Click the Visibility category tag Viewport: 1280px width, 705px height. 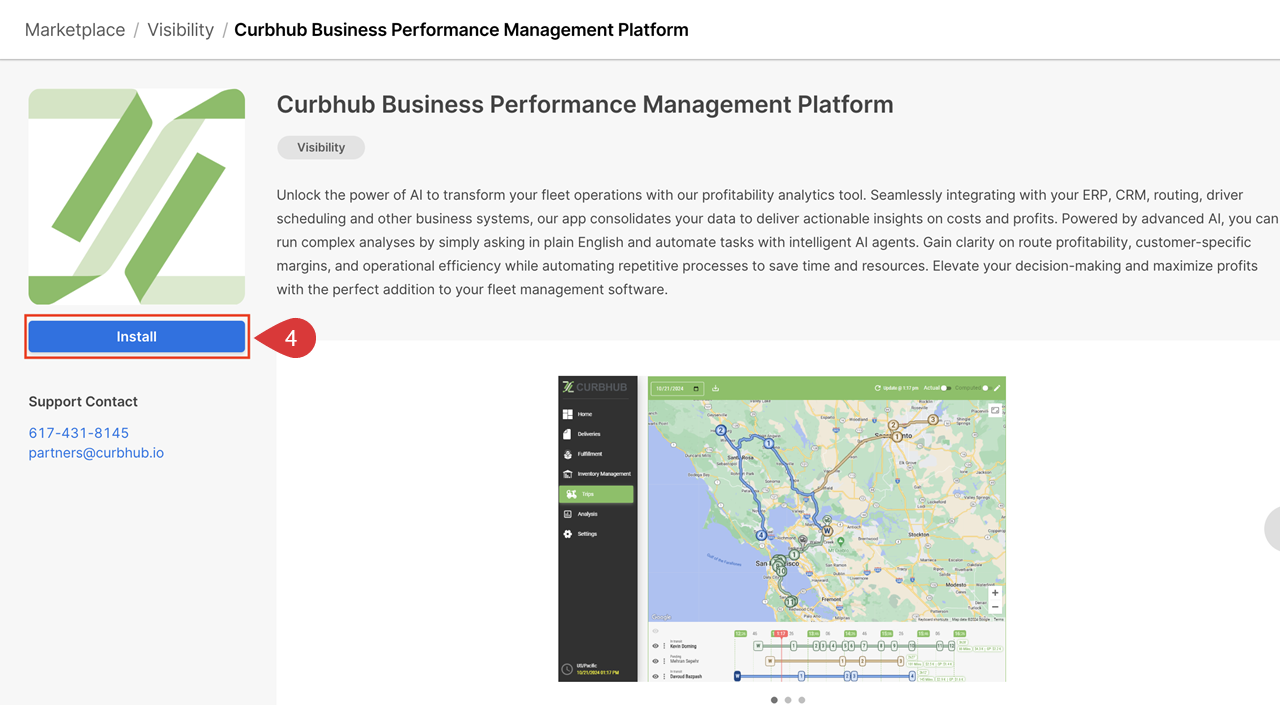[321, 147]
